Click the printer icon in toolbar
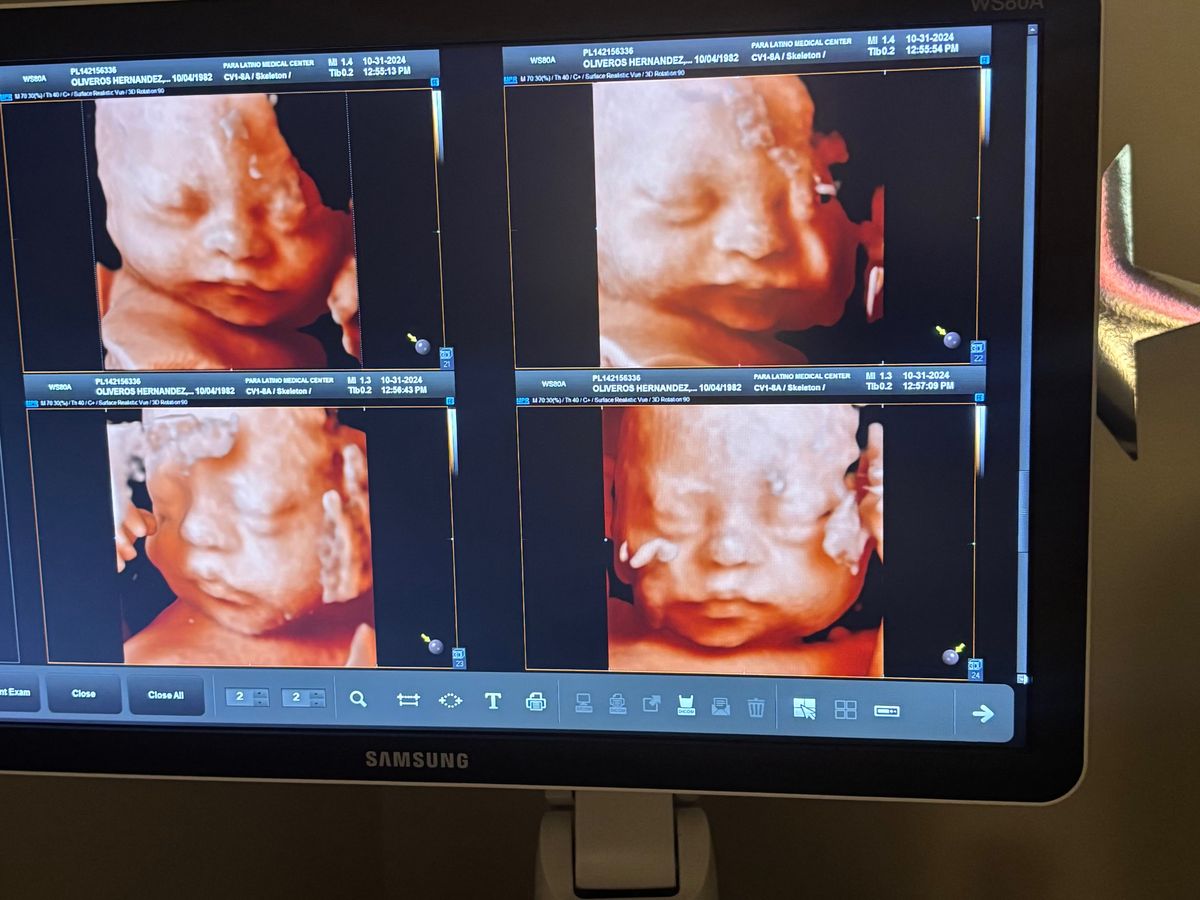 coord(536,702)
